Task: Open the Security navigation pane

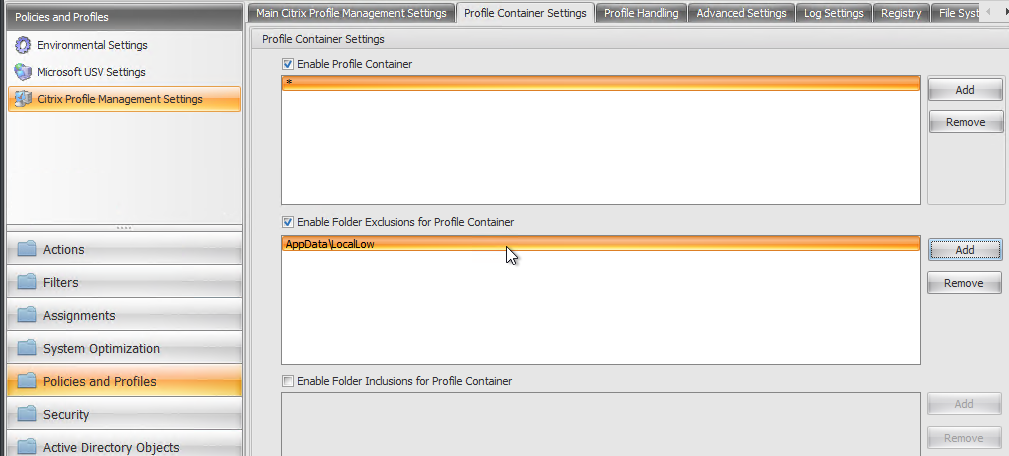Action: point(124,414)
